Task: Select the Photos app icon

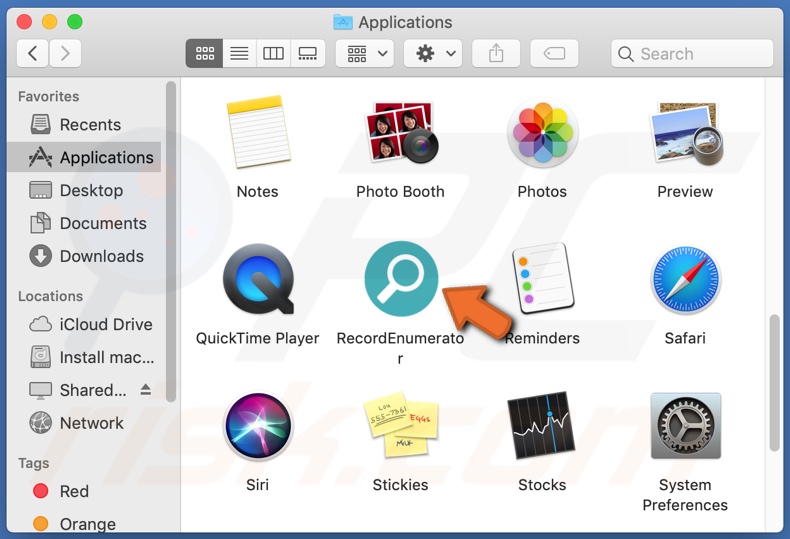Action: pyautogui.click(x=543, y=132)
